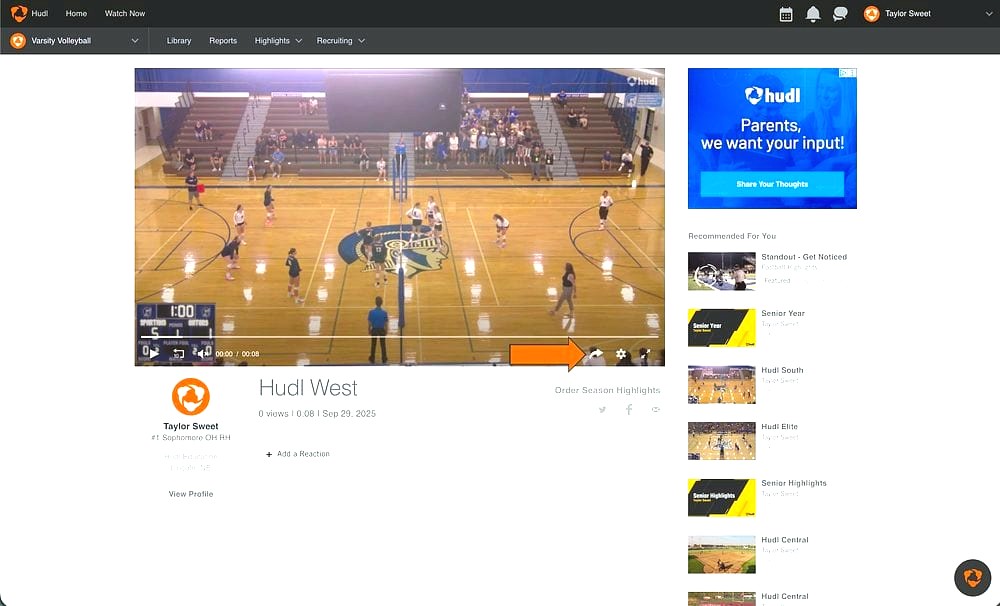Seek on the video progress bar
1000x606 pixels.
400,336
